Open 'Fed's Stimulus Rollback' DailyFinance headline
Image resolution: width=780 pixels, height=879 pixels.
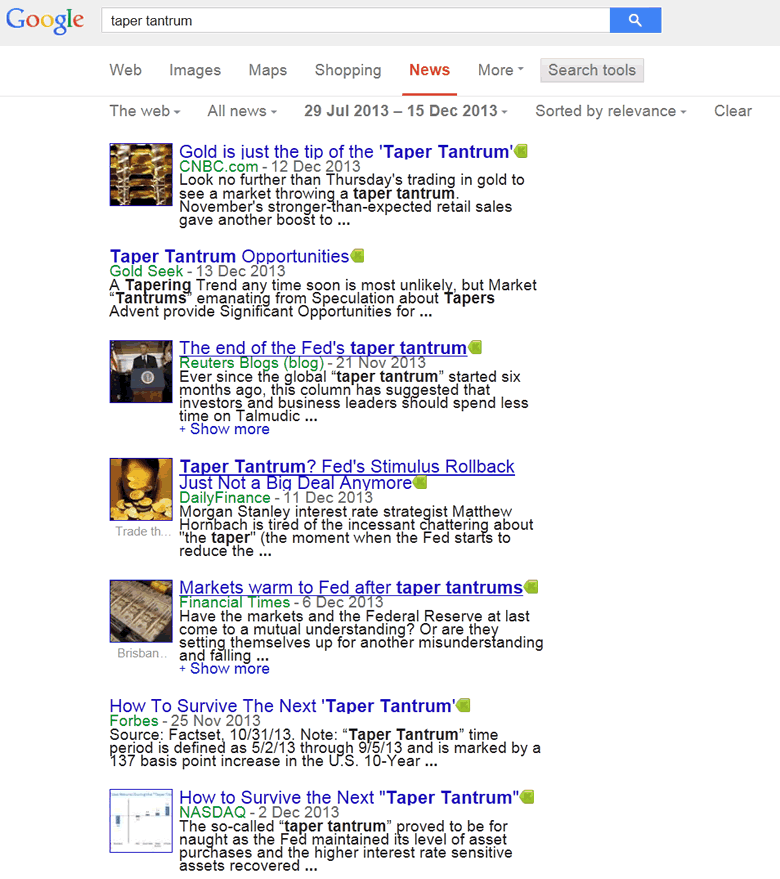point(347,474)
